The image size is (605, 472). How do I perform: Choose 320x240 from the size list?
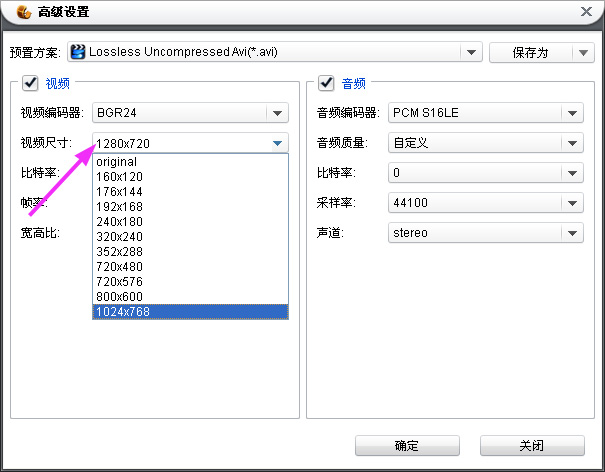(190, 236)
